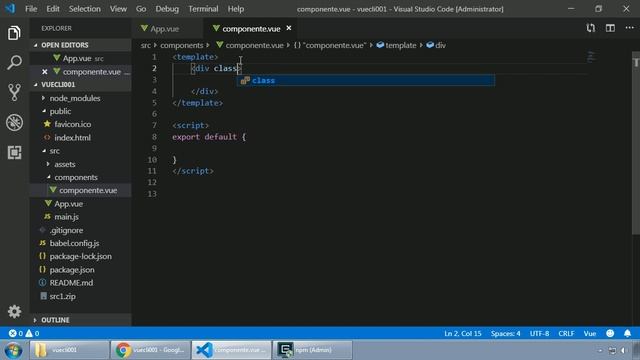
Task: Open README.md in the explorer
Action: [x=81, y=283]
